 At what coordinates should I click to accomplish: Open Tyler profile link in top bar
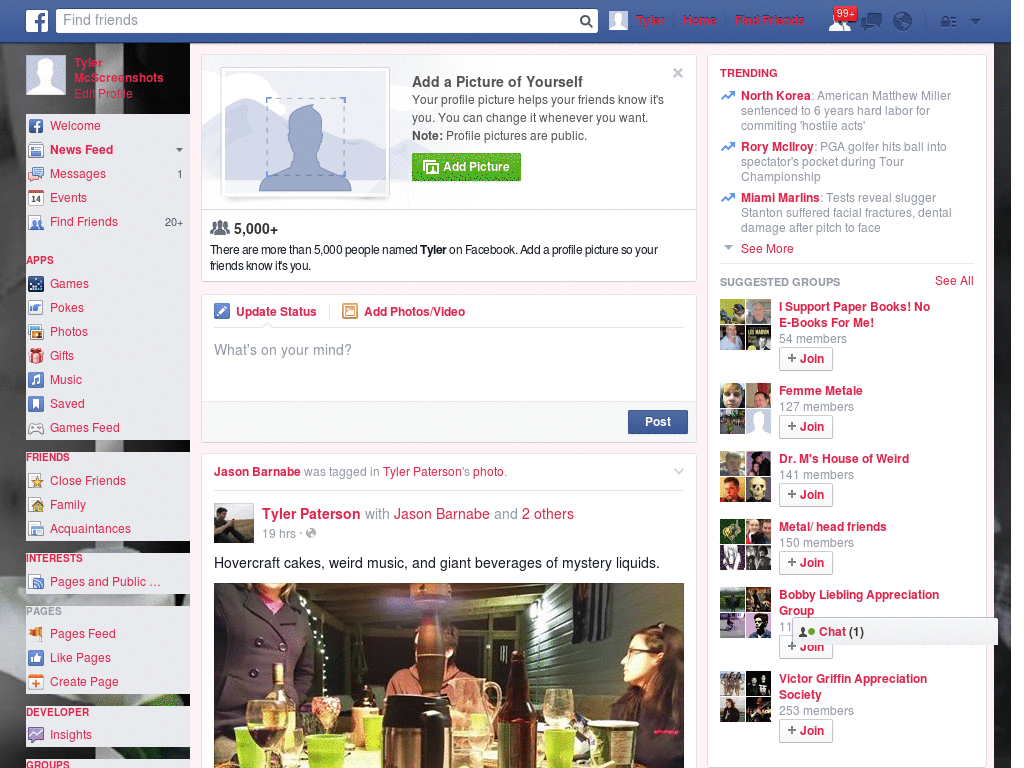coord(650,21)
